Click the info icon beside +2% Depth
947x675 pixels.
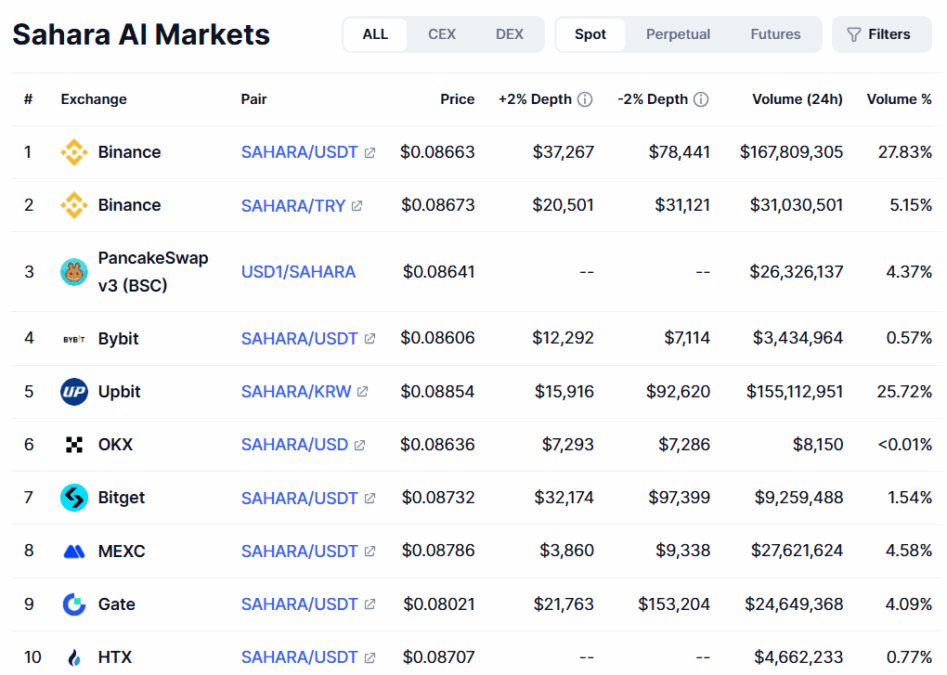pos(585,100)
